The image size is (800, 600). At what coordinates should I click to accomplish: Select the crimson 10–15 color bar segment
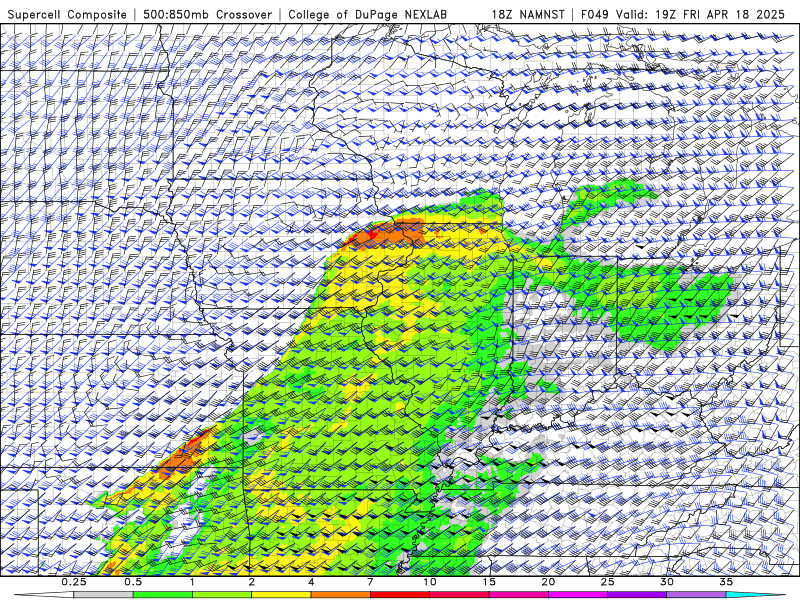(459, 595)
